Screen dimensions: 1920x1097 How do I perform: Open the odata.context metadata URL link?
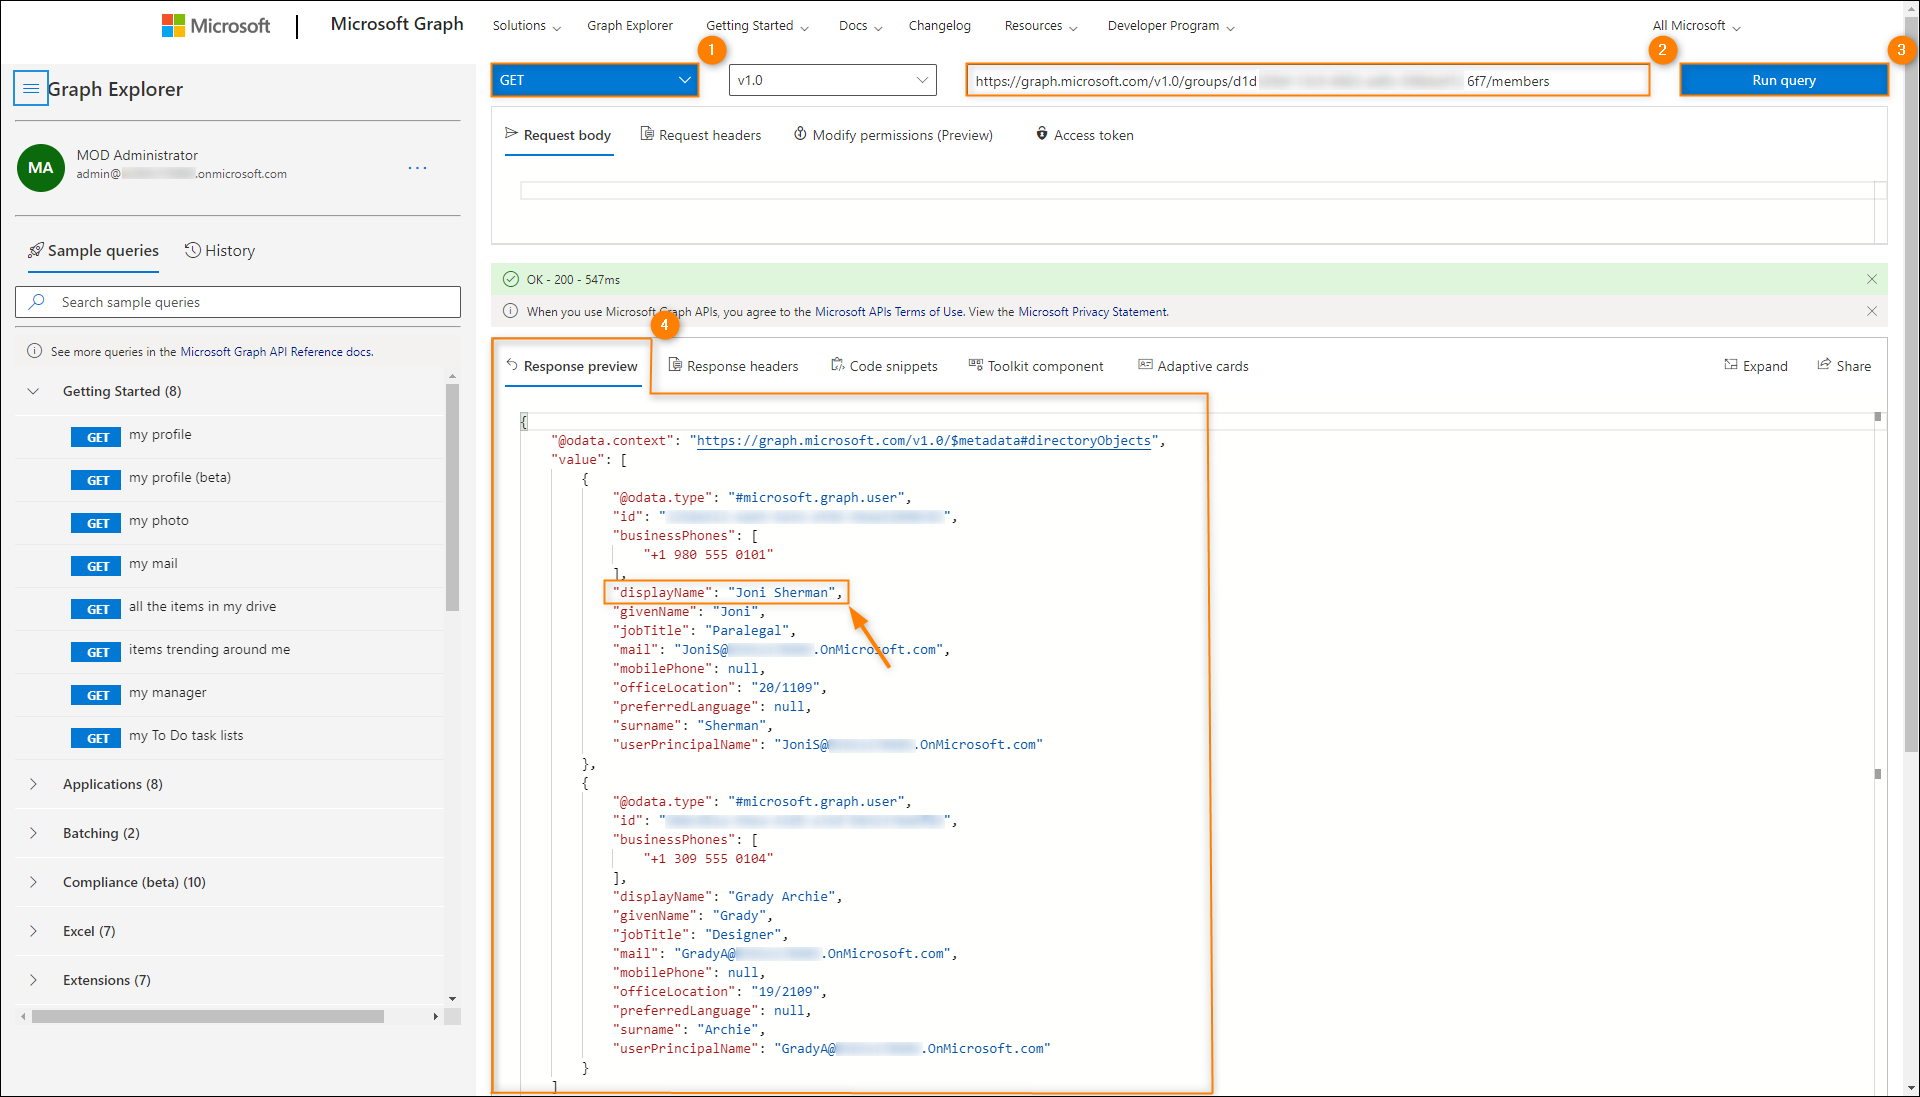(x=923, y=441)
